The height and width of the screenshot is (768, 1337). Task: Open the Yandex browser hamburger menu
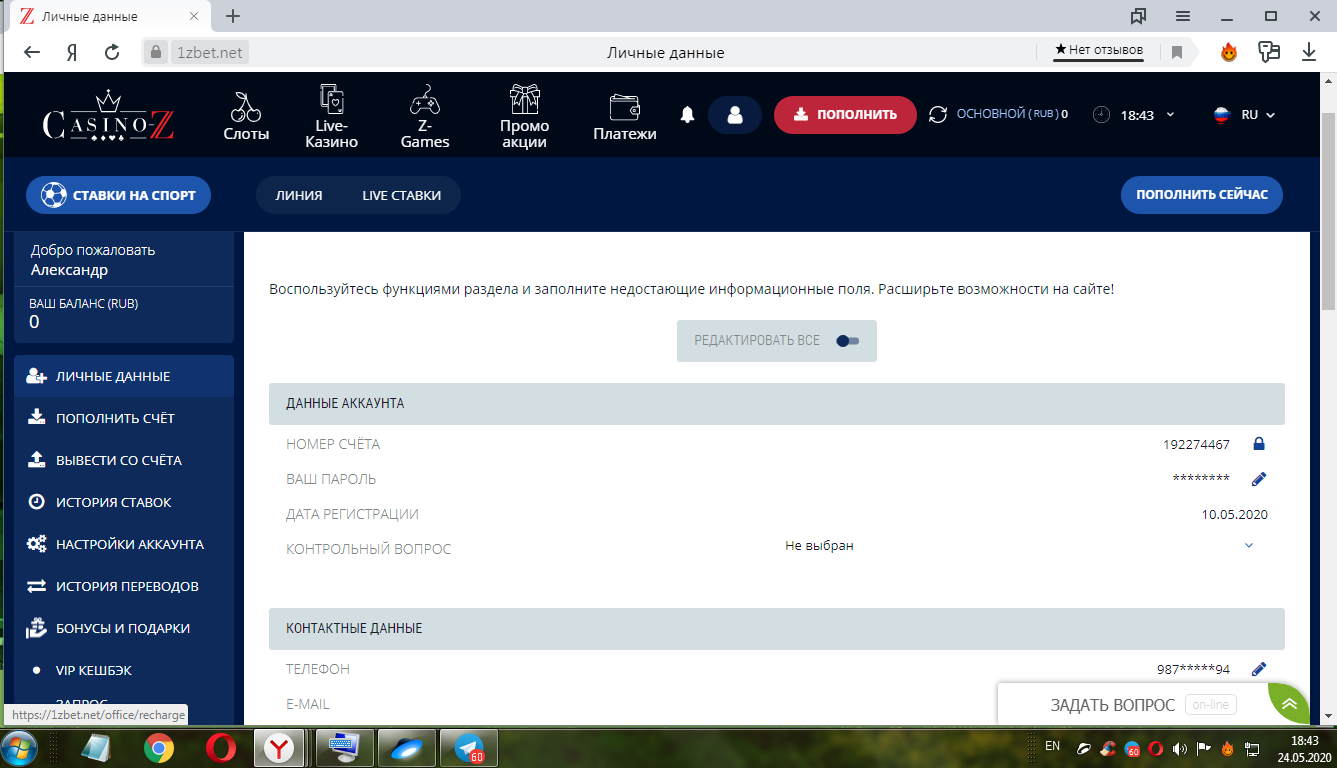pos(1183,16)
